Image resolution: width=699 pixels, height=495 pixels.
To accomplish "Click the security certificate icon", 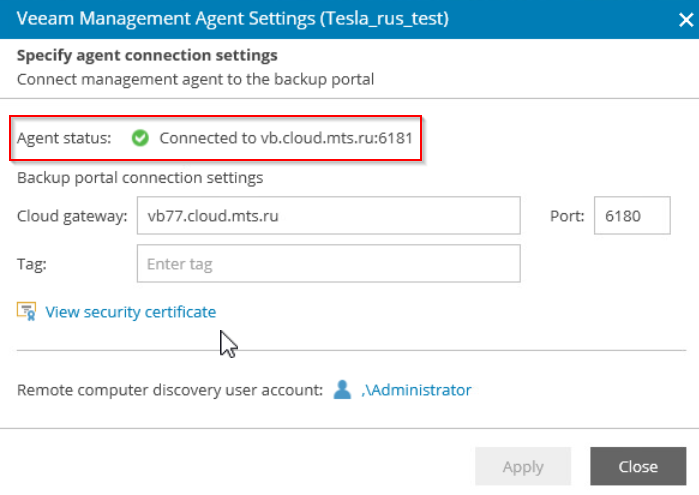I will (x=26, y=312).
